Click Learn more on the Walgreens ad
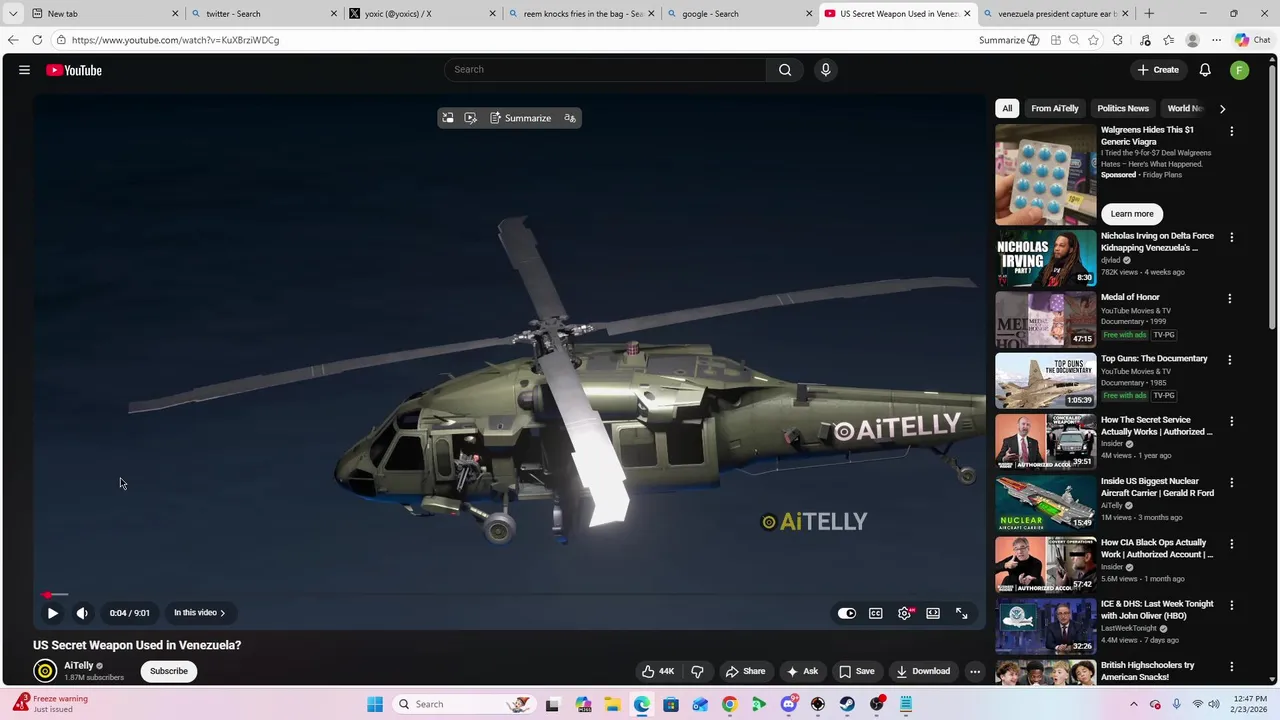This screenshot has width=1280, height=720. pos(1132,214)
